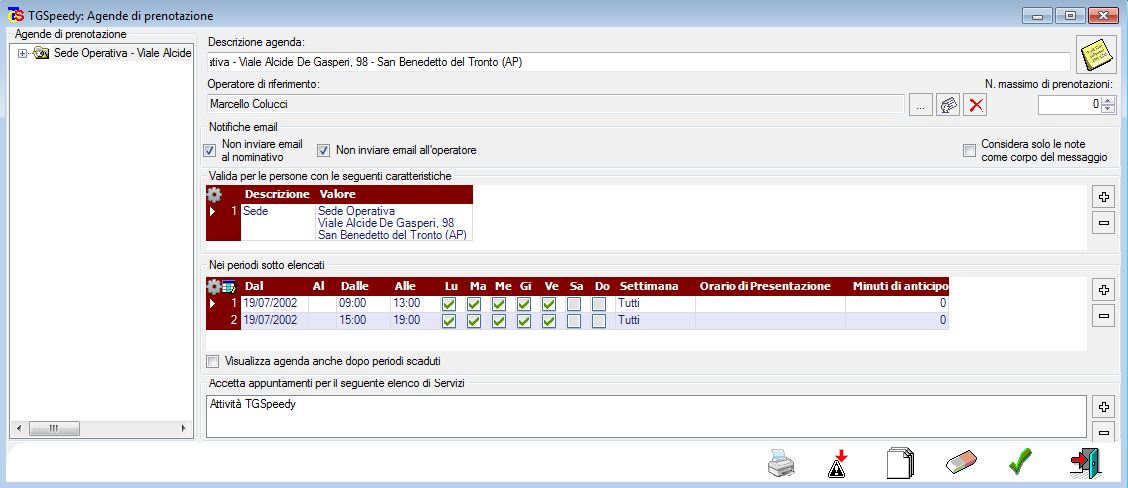Remove operator with red X icon

click(x=975, y=104)
